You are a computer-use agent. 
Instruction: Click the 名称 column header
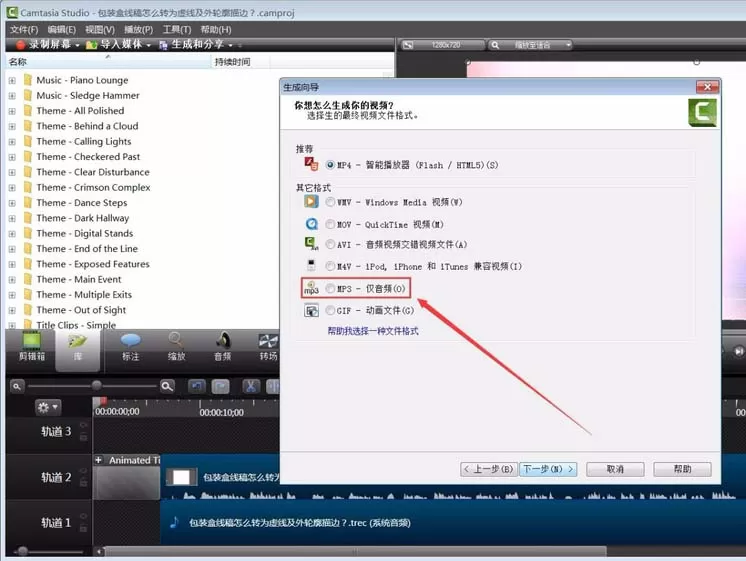point(108,62)
